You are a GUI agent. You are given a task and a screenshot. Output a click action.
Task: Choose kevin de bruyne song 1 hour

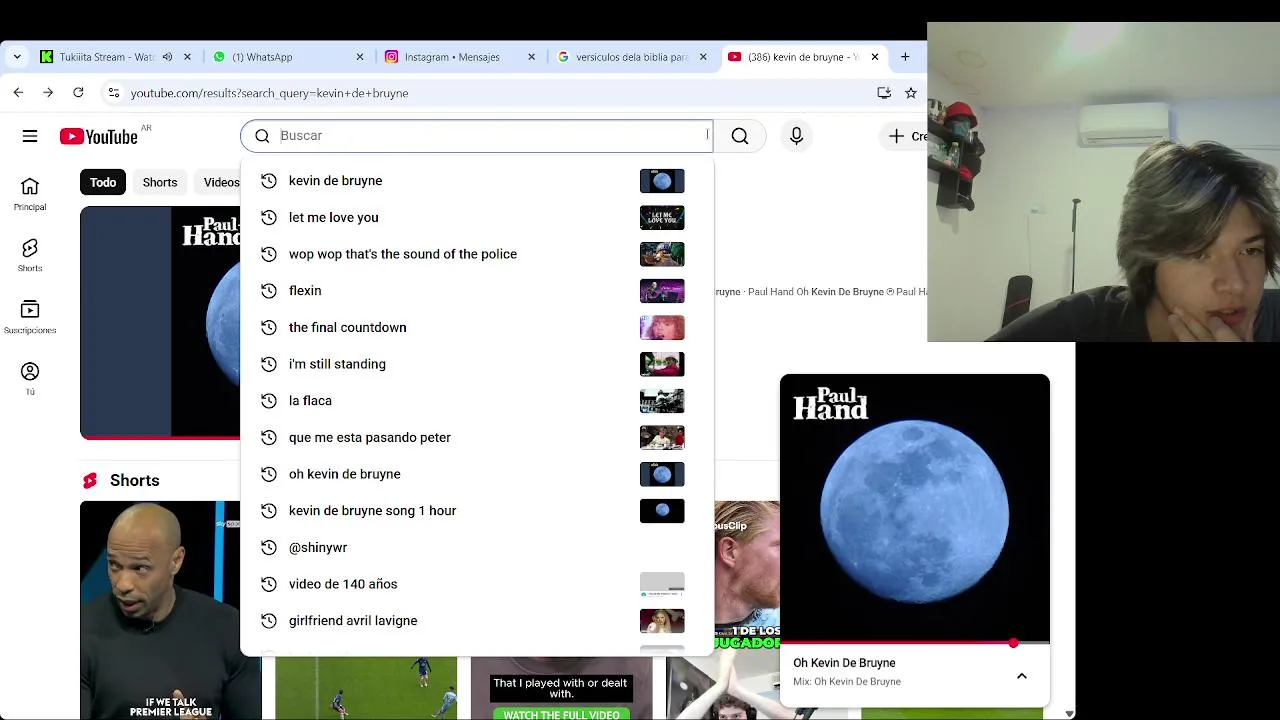click(x=476, y=511)
